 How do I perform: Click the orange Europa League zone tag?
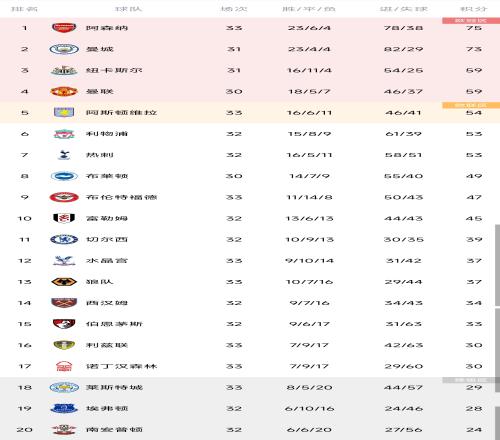pos(471,105)
